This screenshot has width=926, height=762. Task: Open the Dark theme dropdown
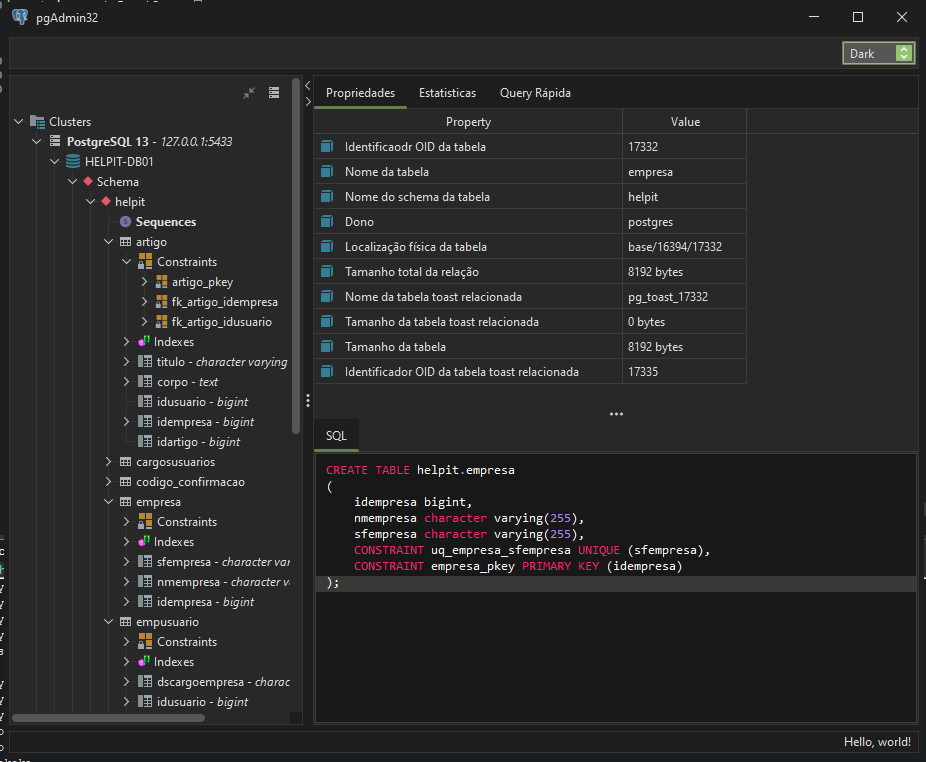(x=878, y=54)
